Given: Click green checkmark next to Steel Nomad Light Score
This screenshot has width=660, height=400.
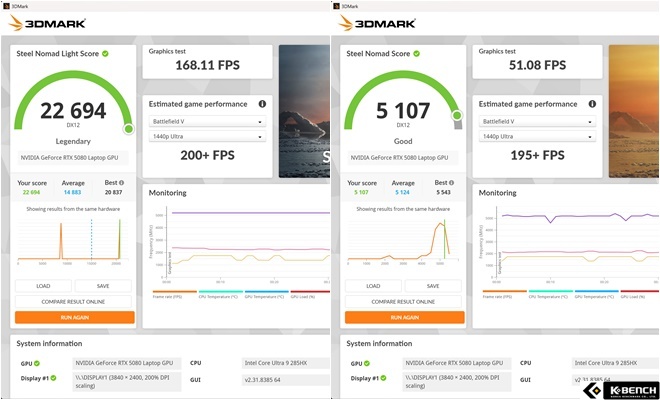Looking at the screenshot, I should pos(105,53).
